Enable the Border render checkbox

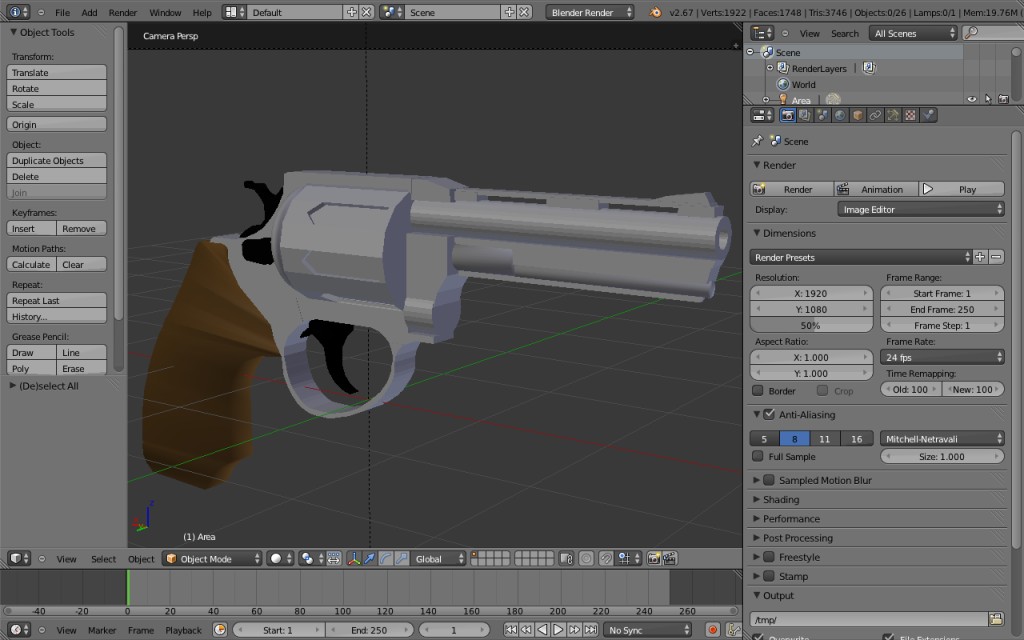click(758, 390)
